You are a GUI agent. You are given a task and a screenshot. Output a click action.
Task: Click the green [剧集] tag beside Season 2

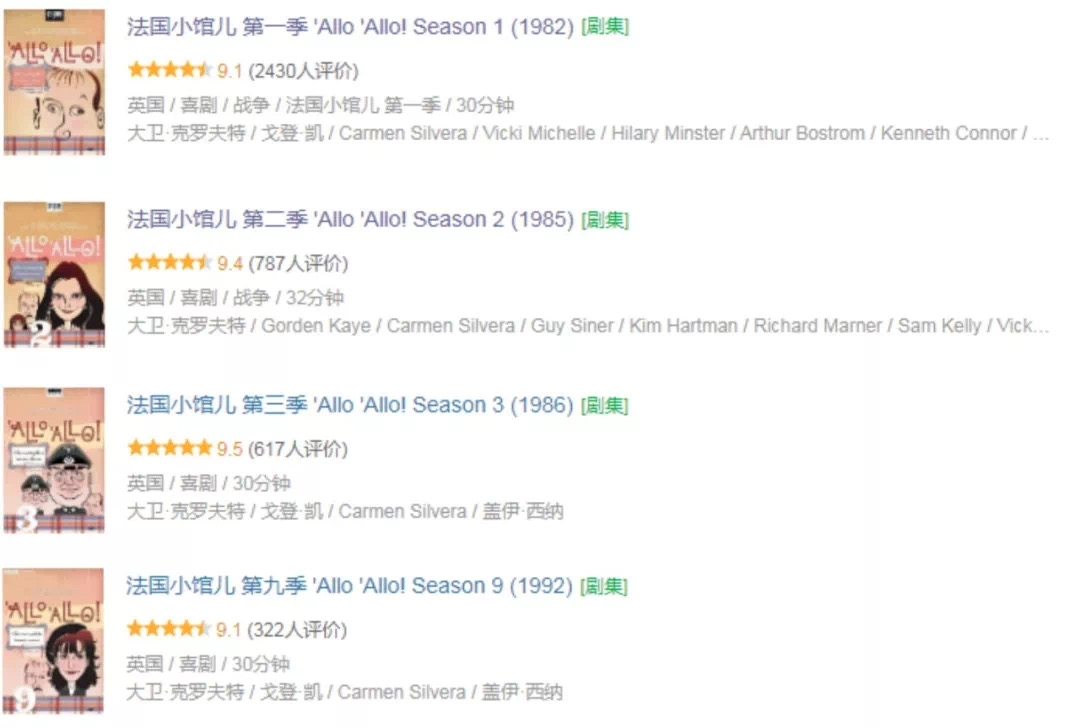pyautogui.click(x=605, y=220)
